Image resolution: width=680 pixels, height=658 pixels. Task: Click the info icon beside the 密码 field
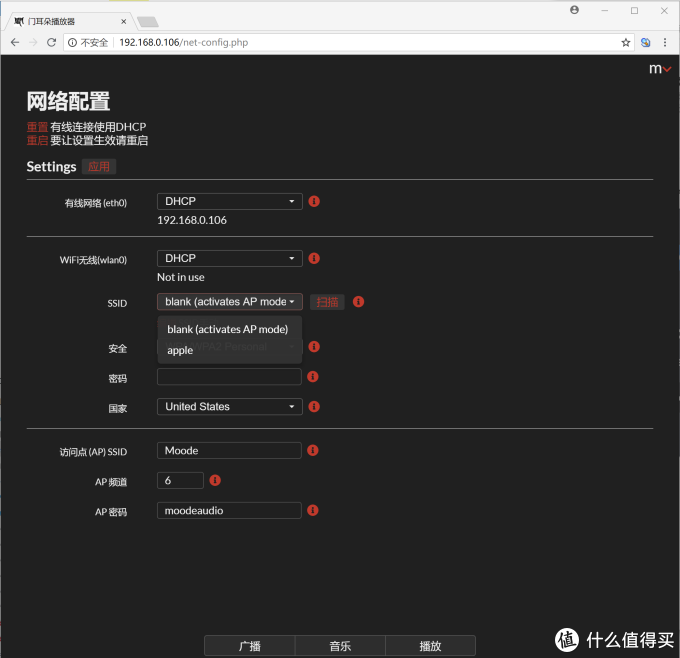click(x=313, y=376)
